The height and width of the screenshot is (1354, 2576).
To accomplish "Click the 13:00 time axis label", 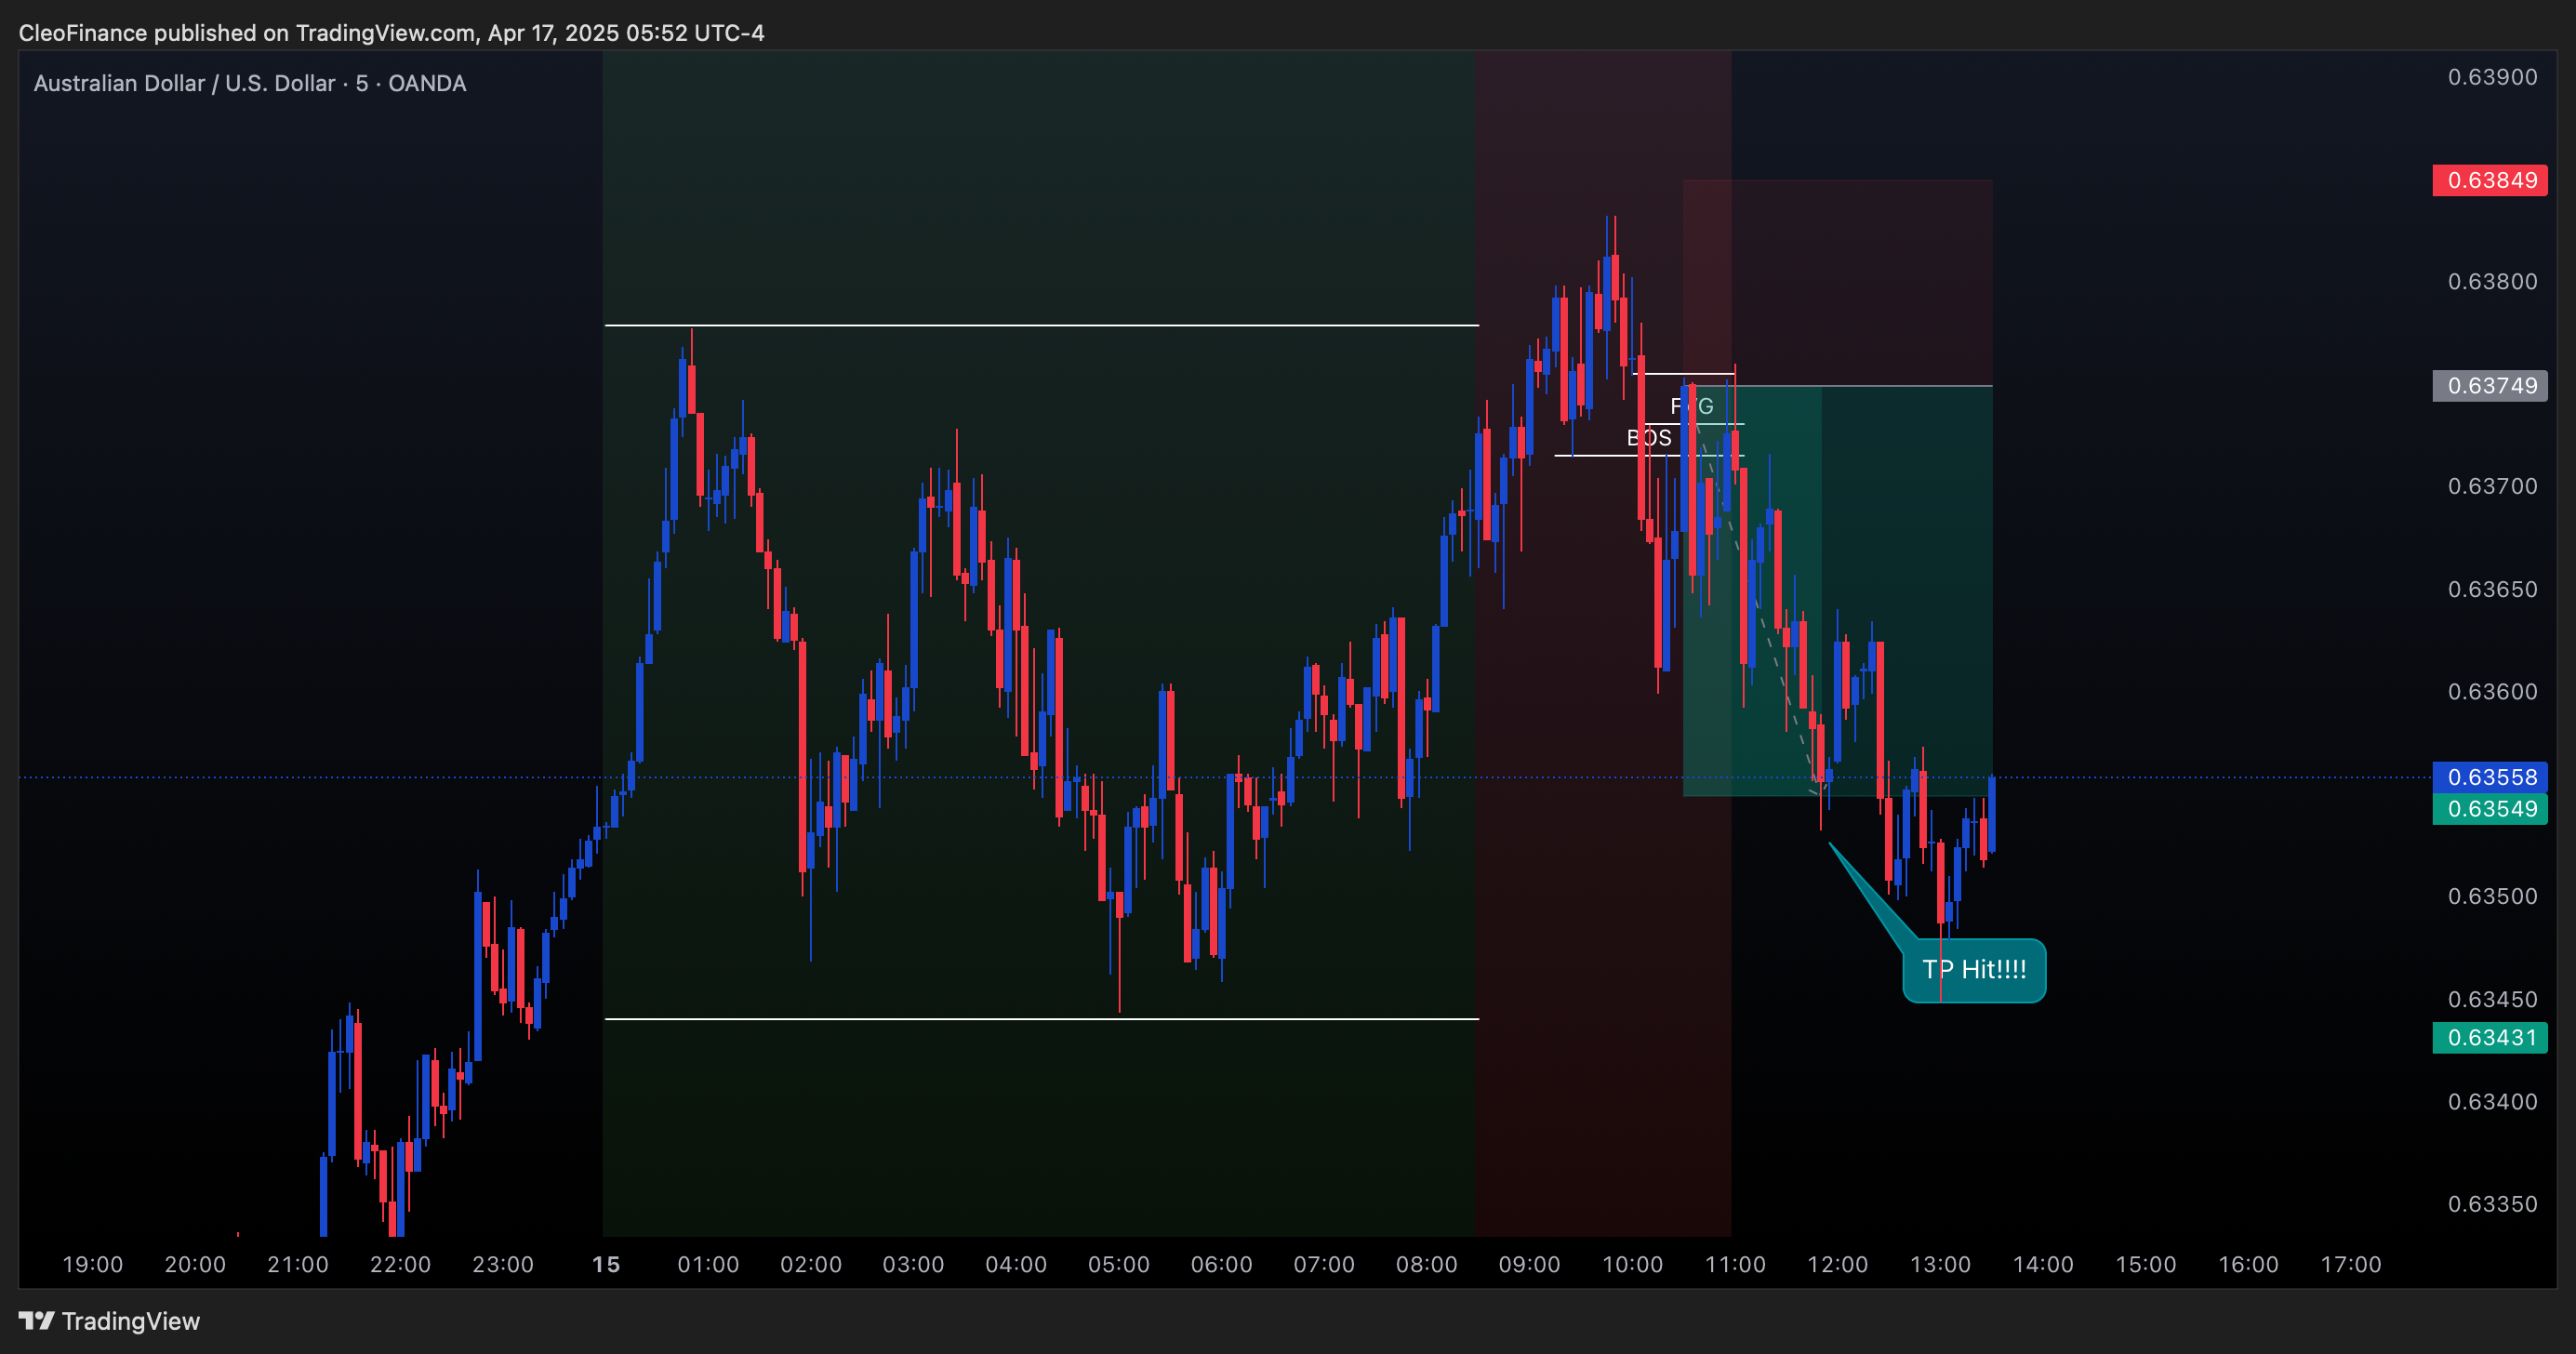I will pos(1940,1264).
